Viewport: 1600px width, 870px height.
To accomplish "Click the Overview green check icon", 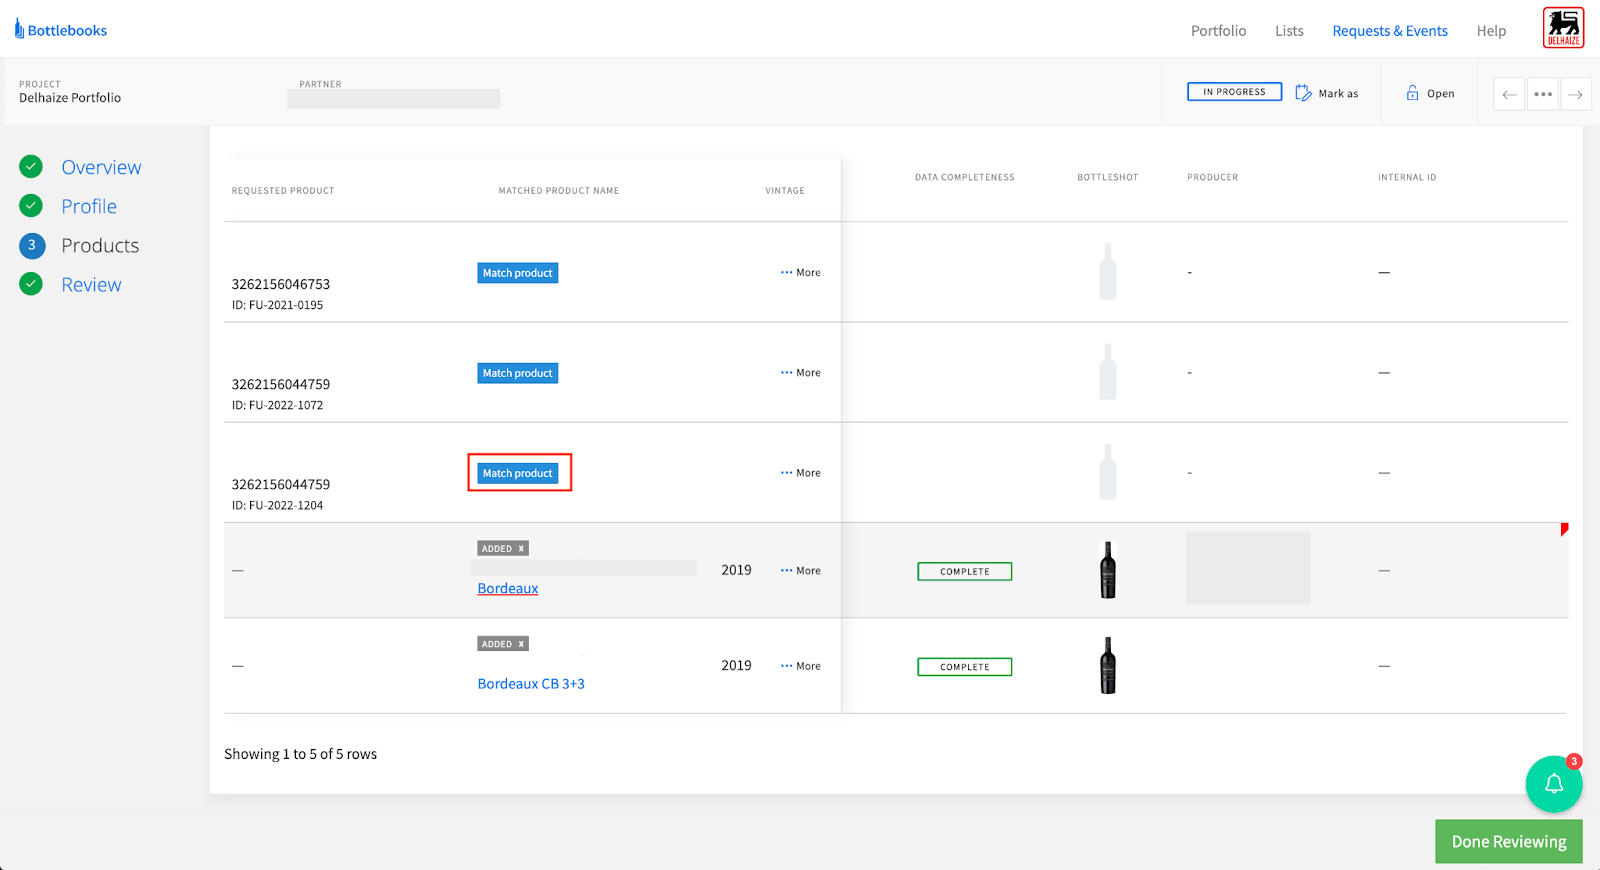I will (x=31, y=166).
